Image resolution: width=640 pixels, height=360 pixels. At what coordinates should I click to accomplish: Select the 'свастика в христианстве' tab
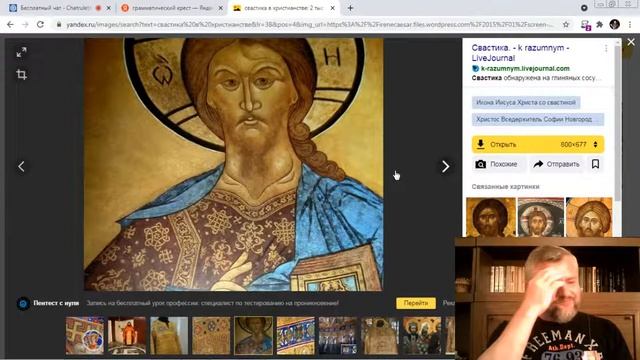pyautogui.click(x=283, y=8)
